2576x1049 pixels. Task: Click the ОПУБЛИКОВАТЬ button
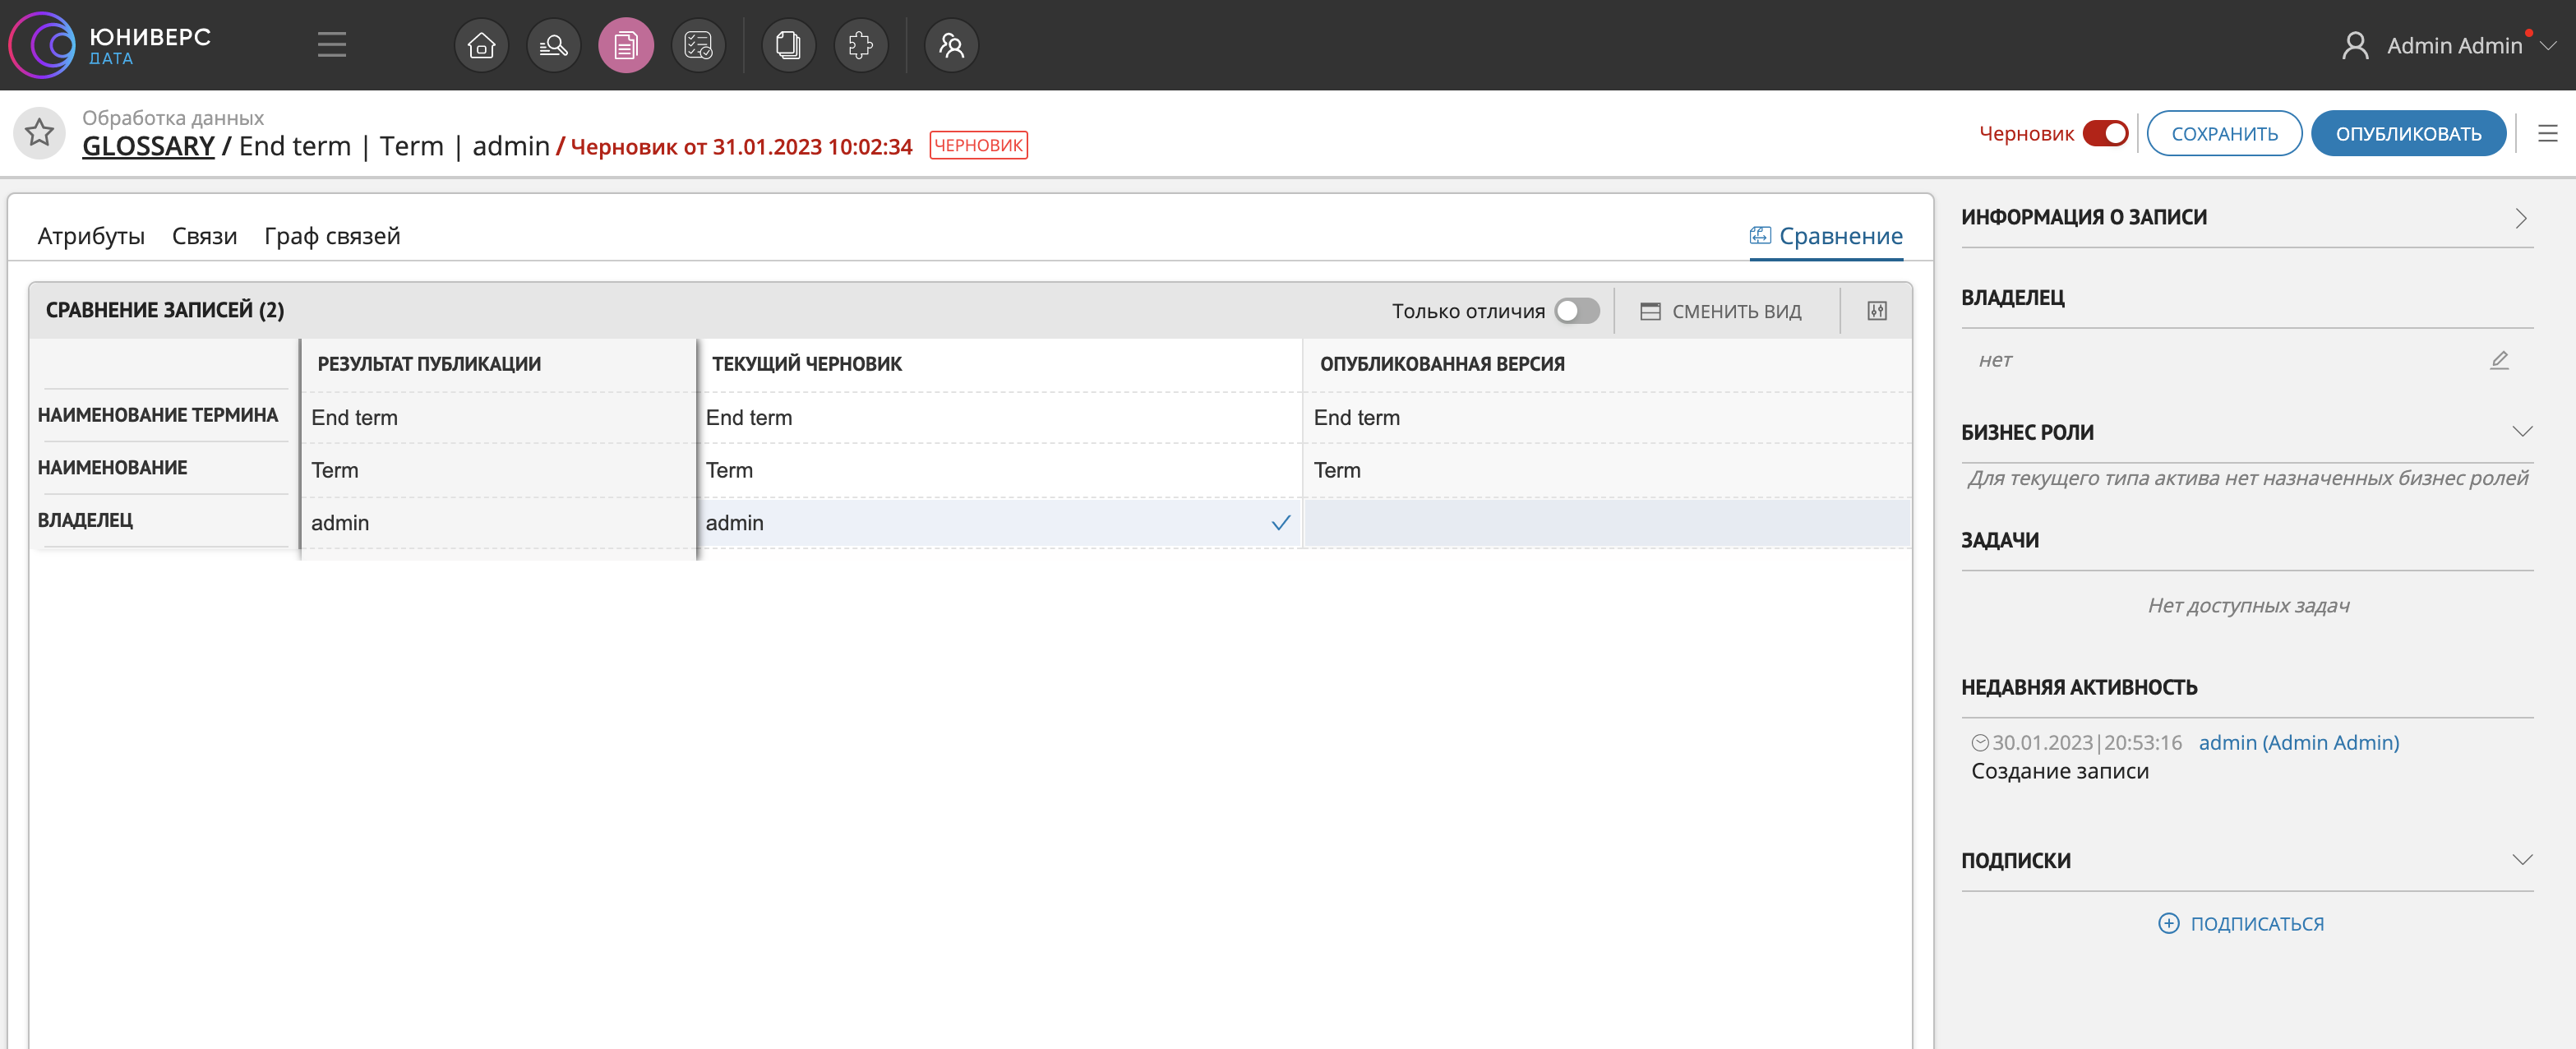pos(2408,133)
